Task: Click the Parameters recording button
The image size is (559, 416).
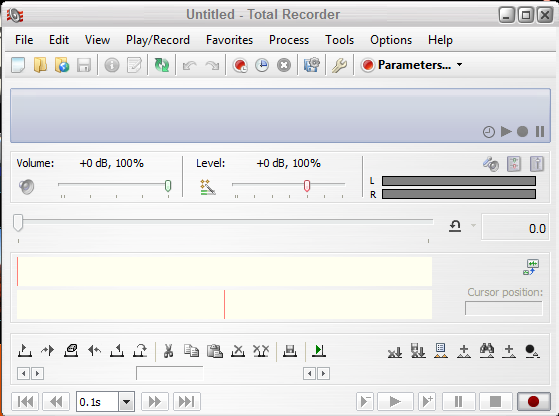Action: click(x=406, y=65)
